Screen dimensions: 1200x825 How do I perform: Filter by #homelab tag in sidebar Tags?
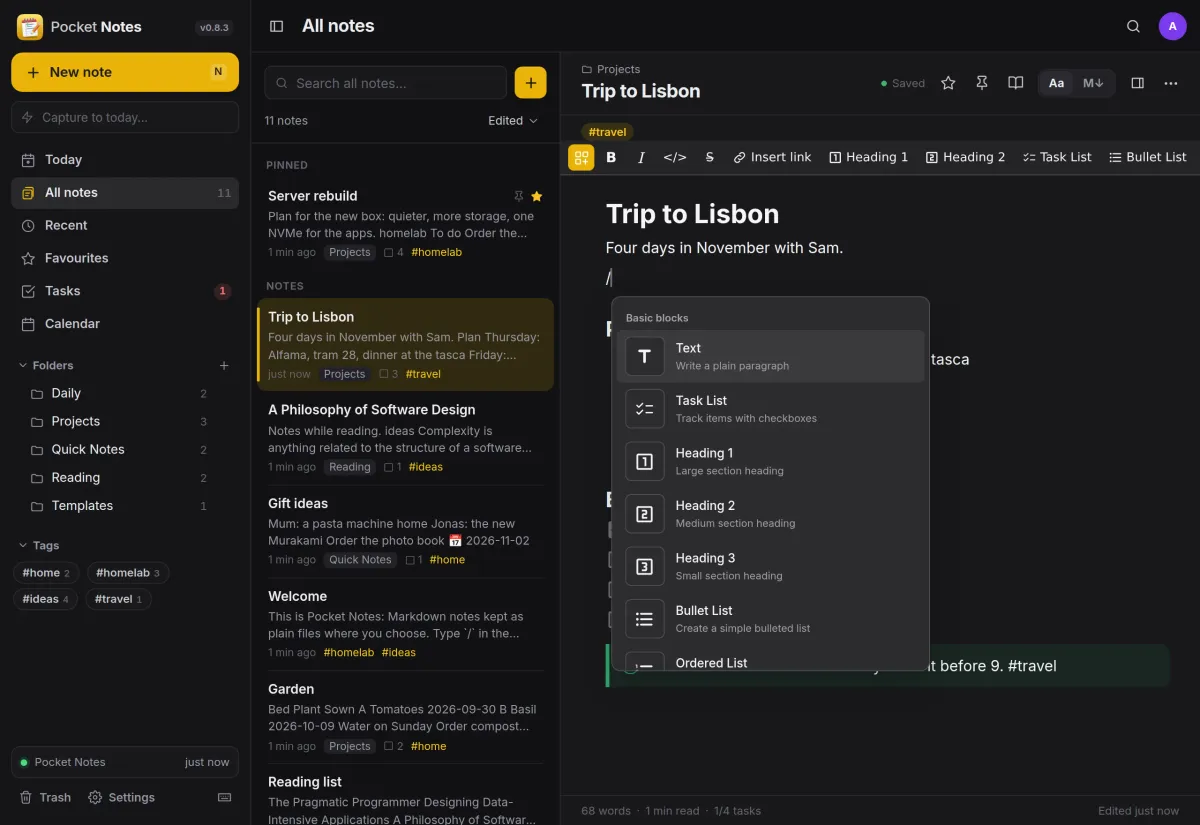click(127, 573)
